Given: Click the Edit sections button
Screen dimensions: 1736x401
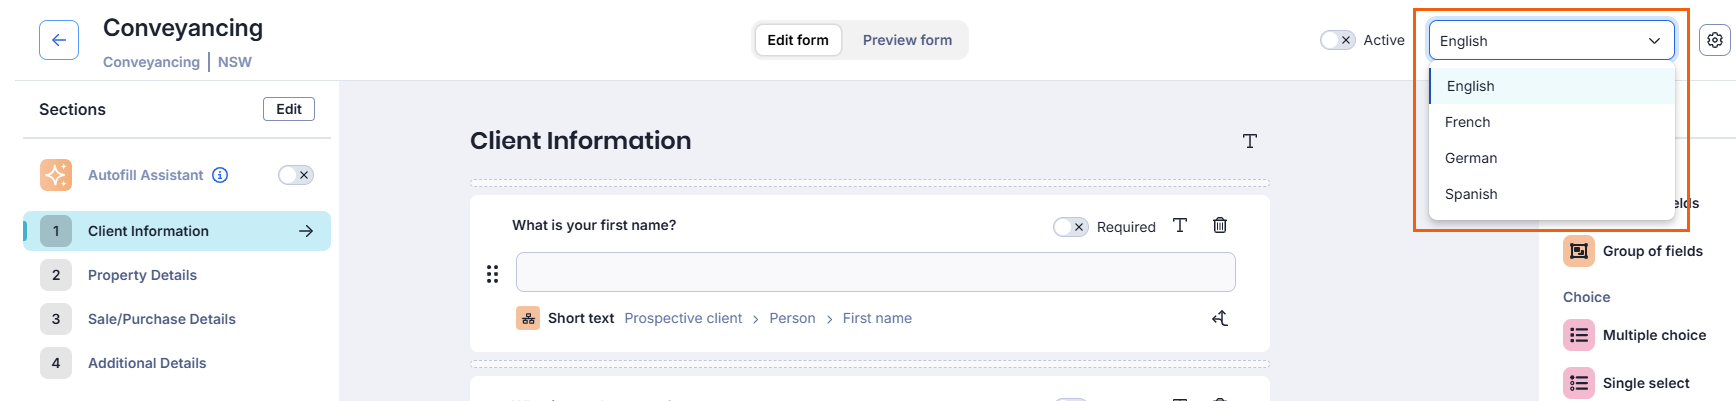Looking at the screenshot, I should 289,109.
